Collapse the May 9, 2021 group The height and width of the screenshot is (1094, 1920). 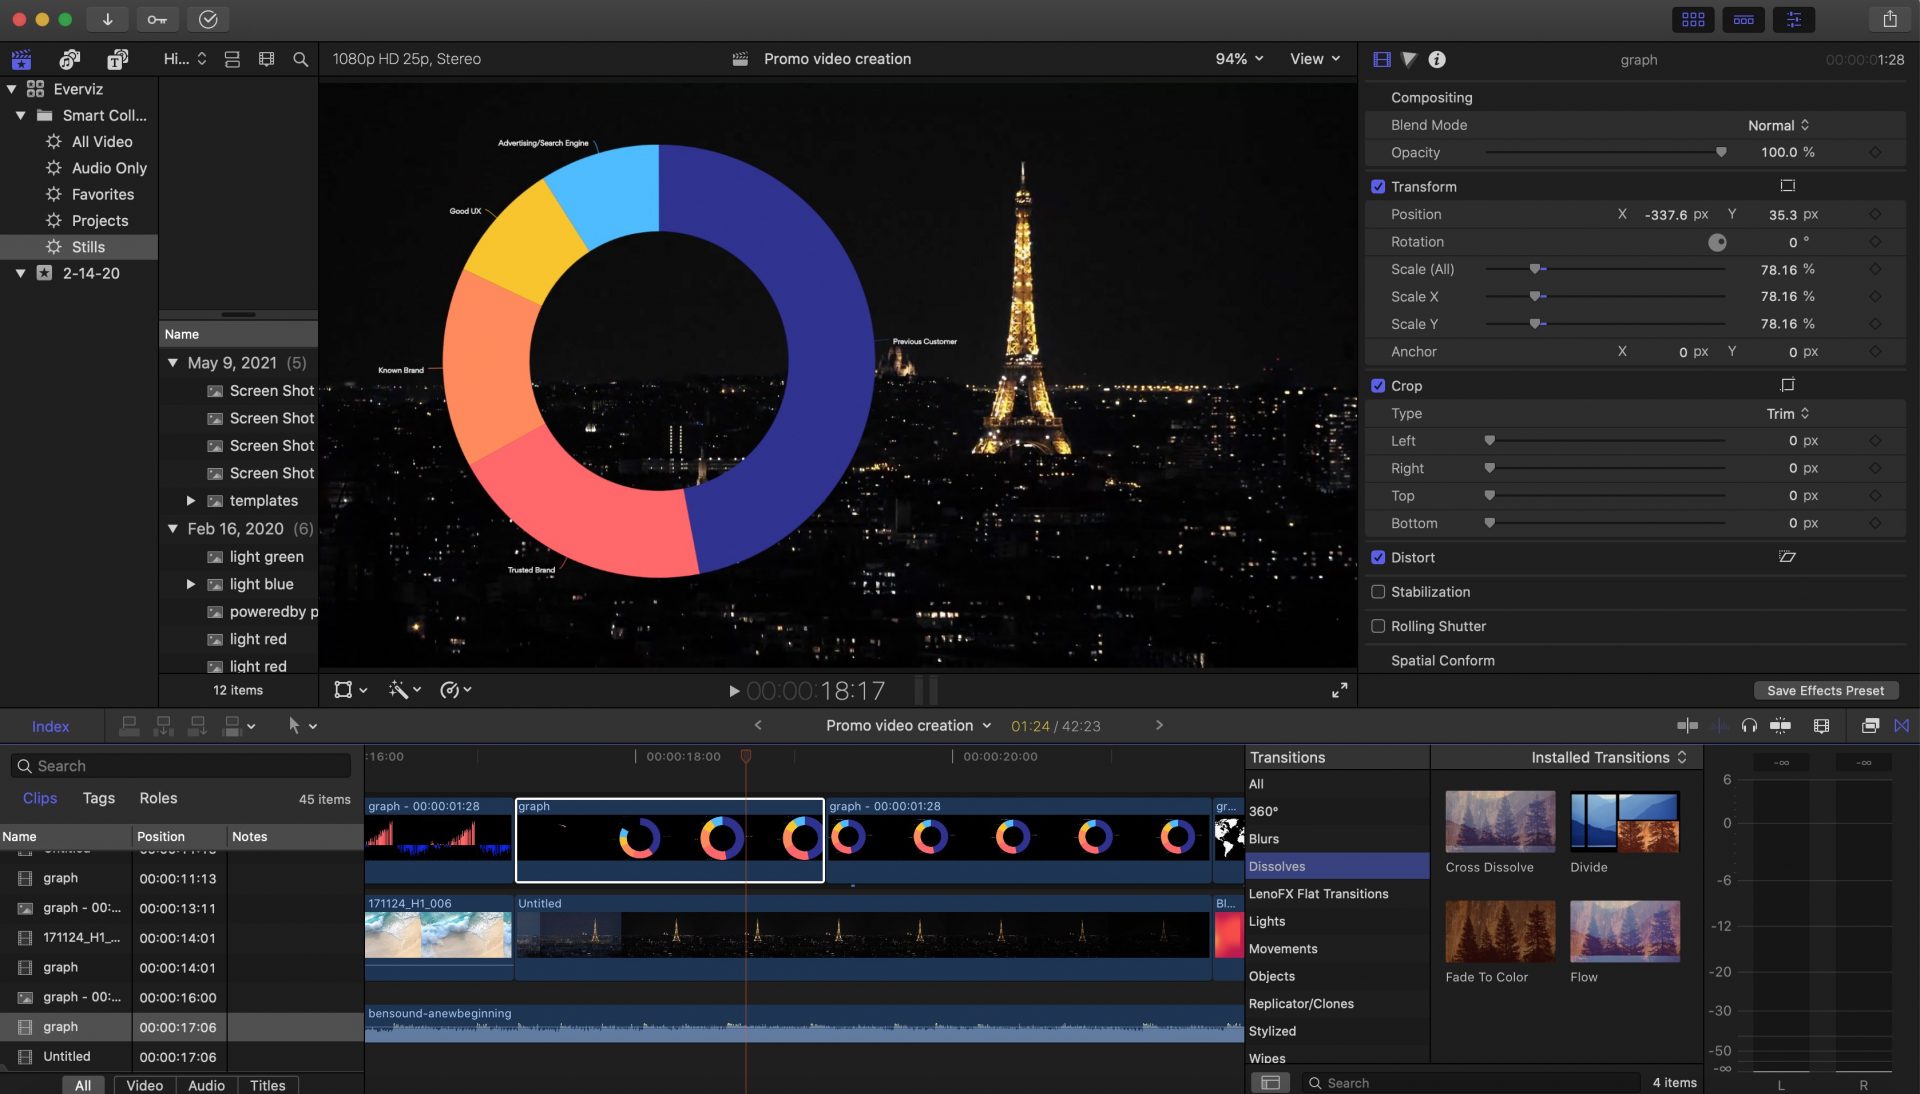click(173, 363)
